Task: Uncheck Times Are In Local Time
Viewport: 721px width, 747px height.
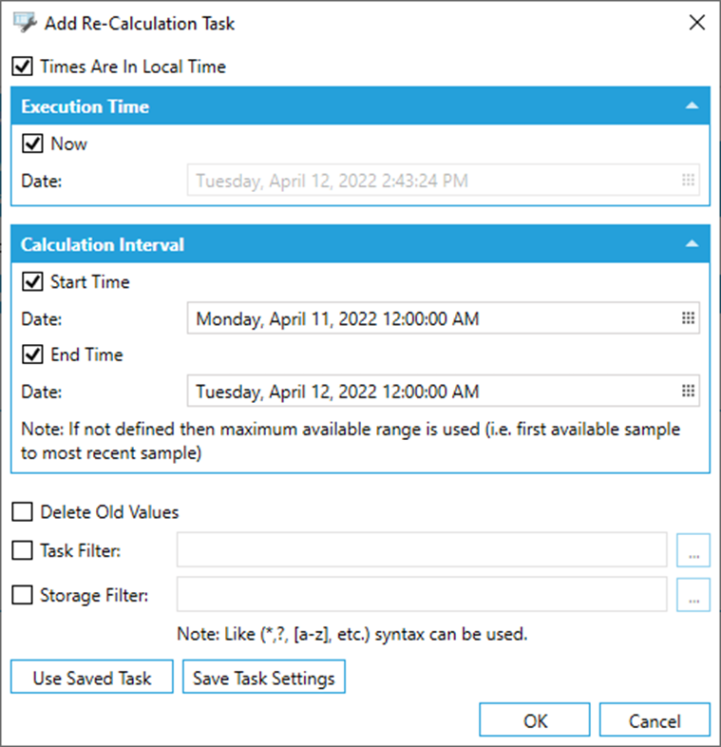Action: click(22, 66)
